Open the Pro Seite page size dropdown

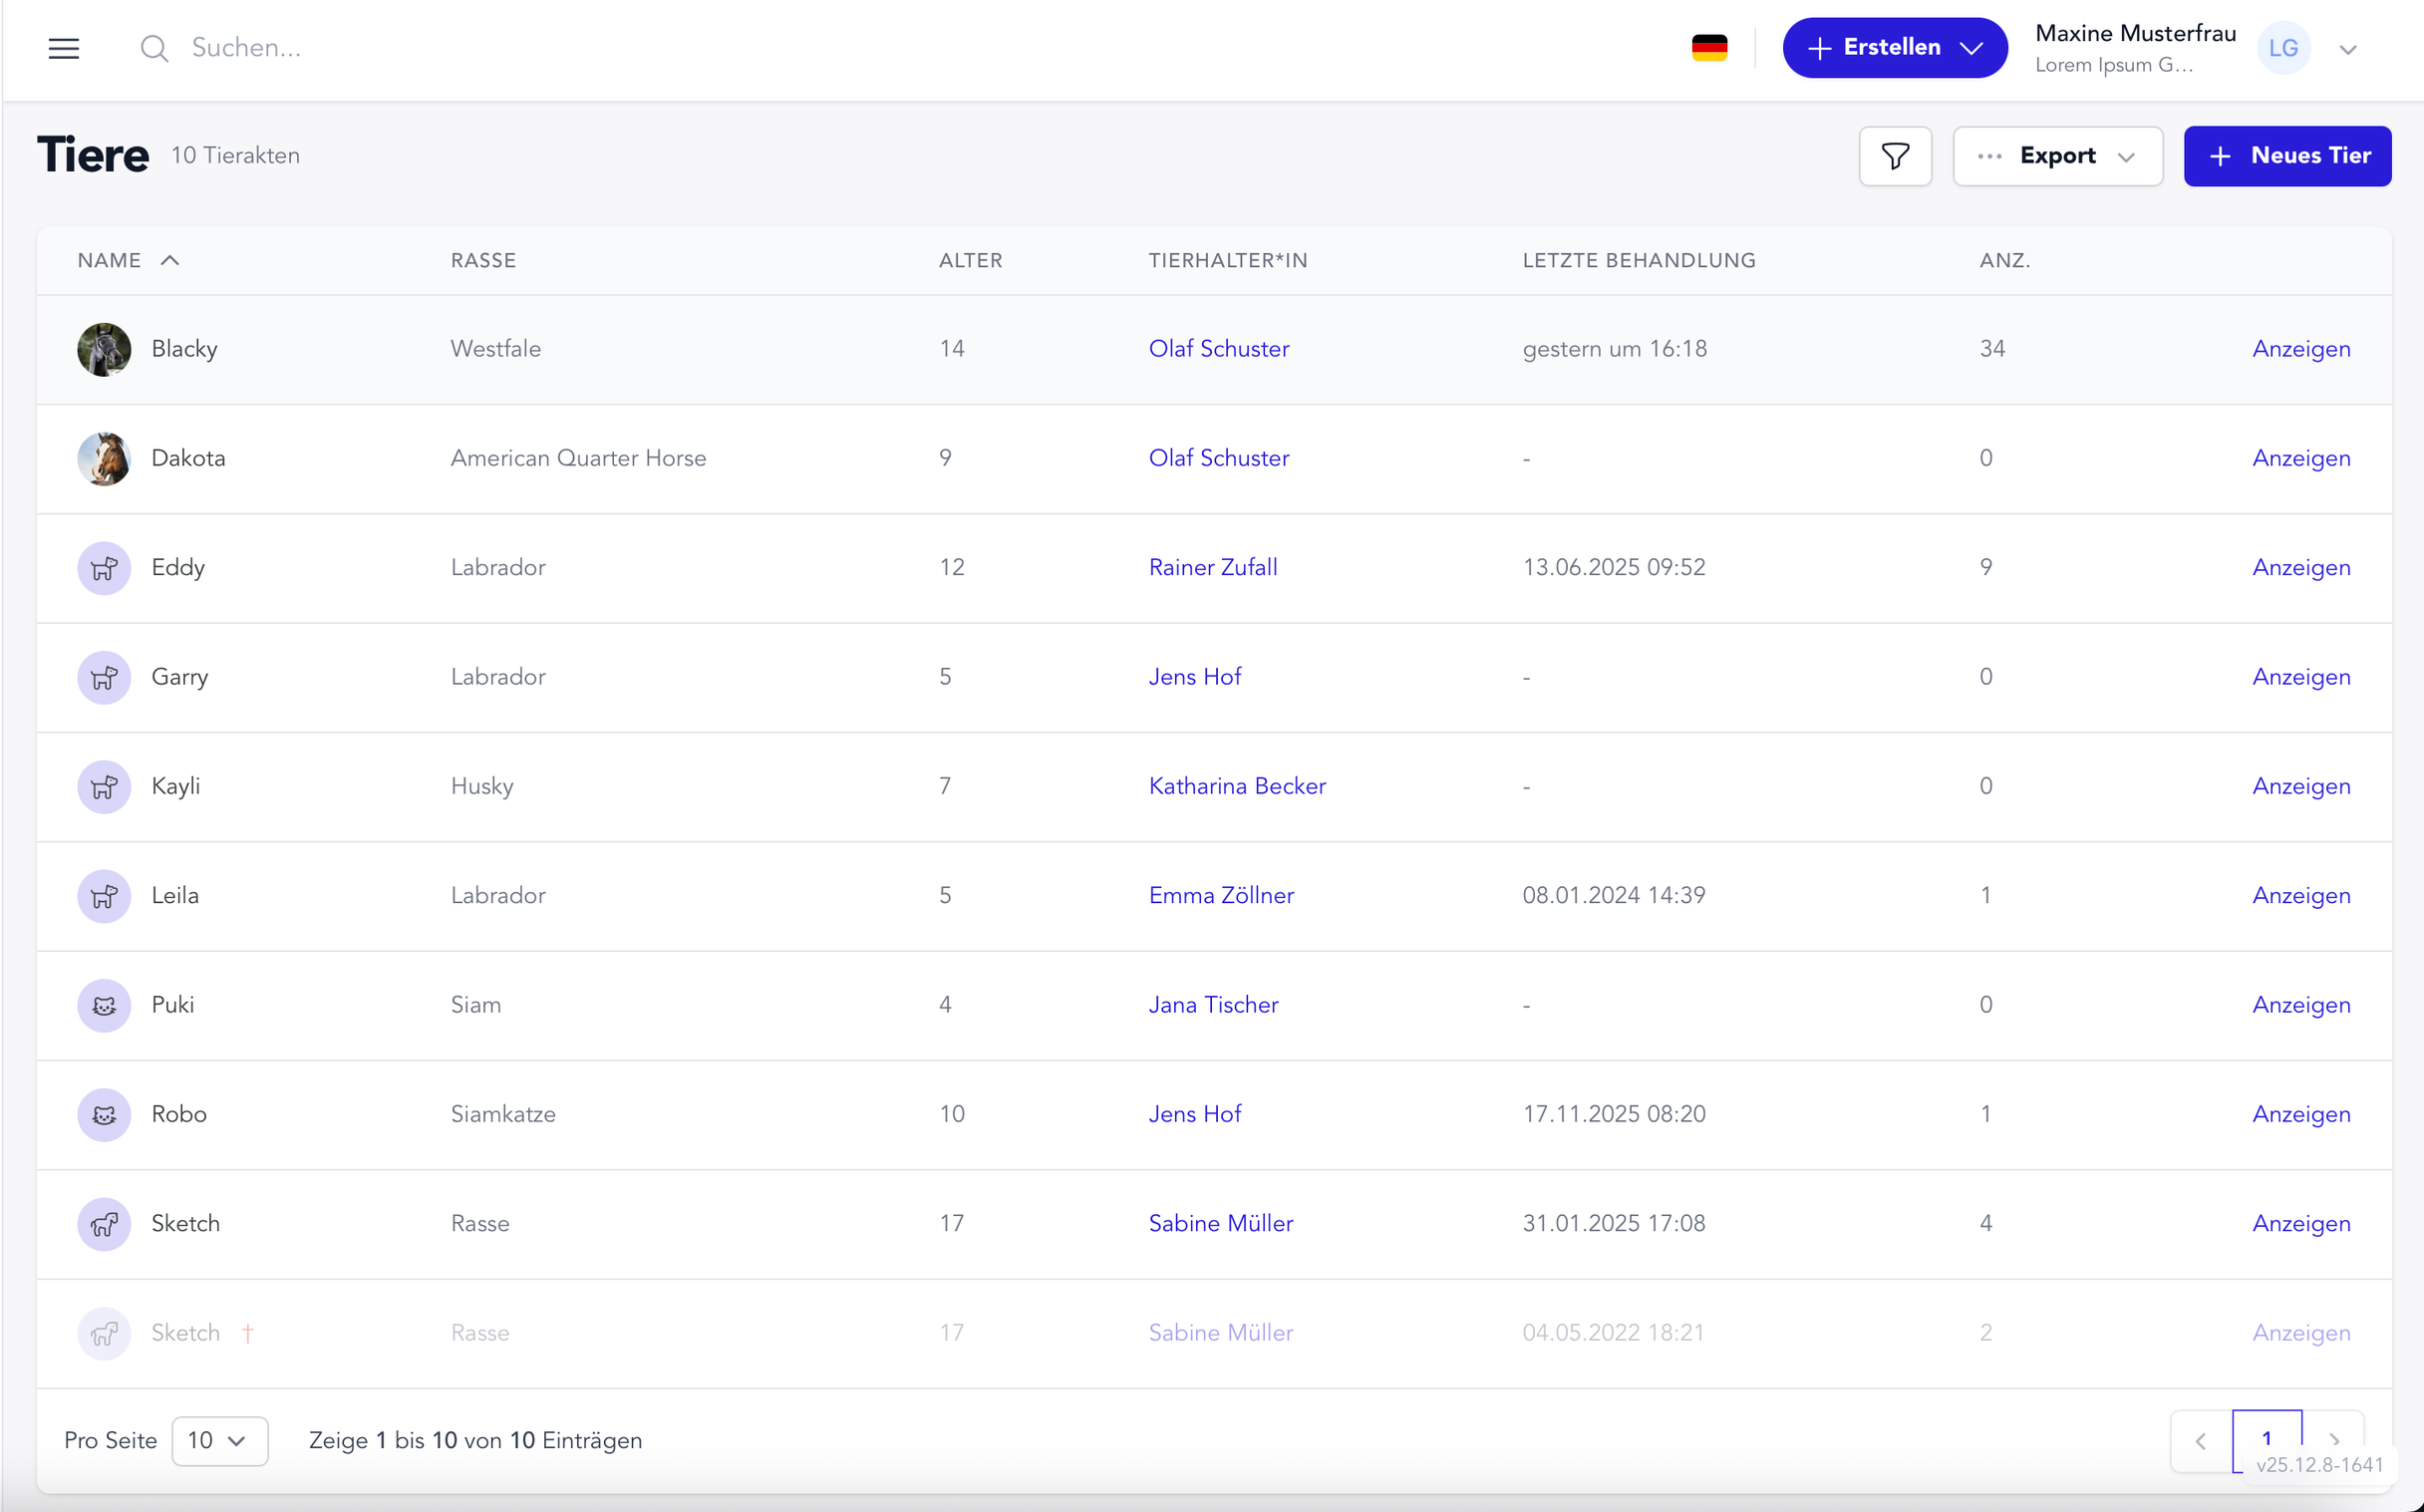220,1440
